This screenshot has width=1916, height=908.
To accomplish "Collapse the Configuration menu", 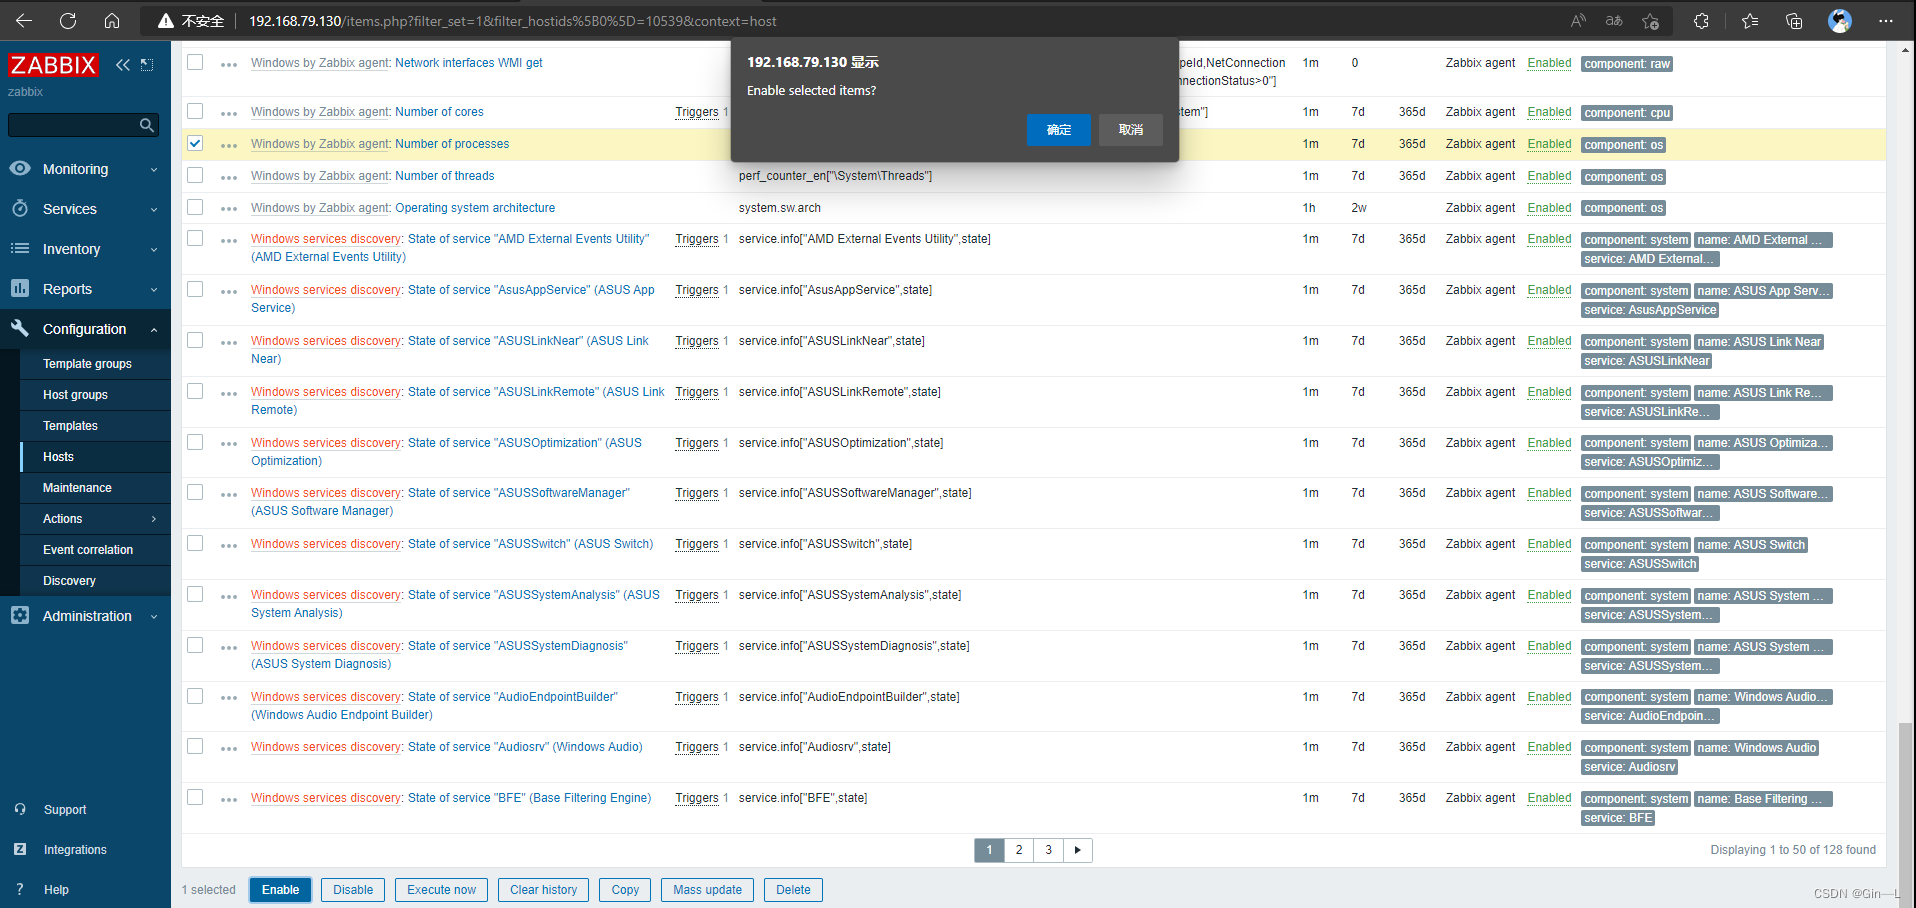I will pos(85,329).
